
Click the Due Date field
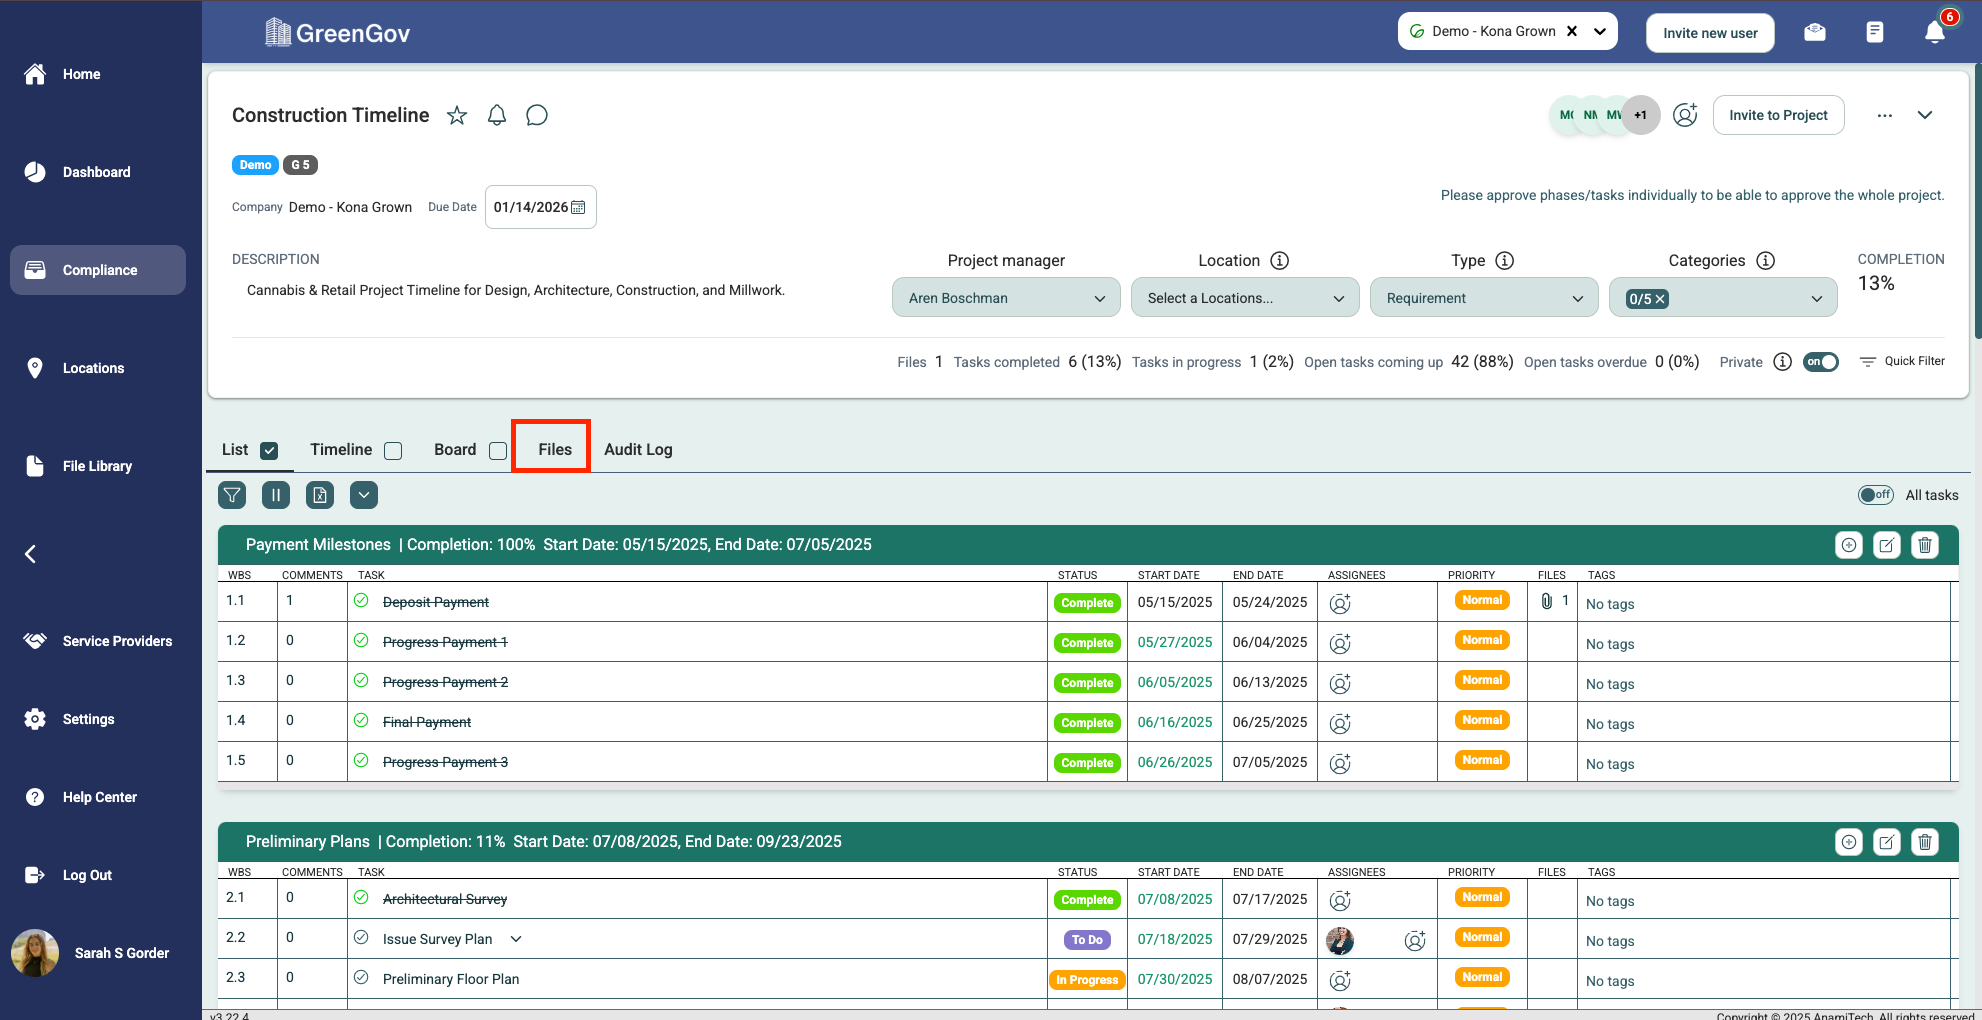click(540, 207)
